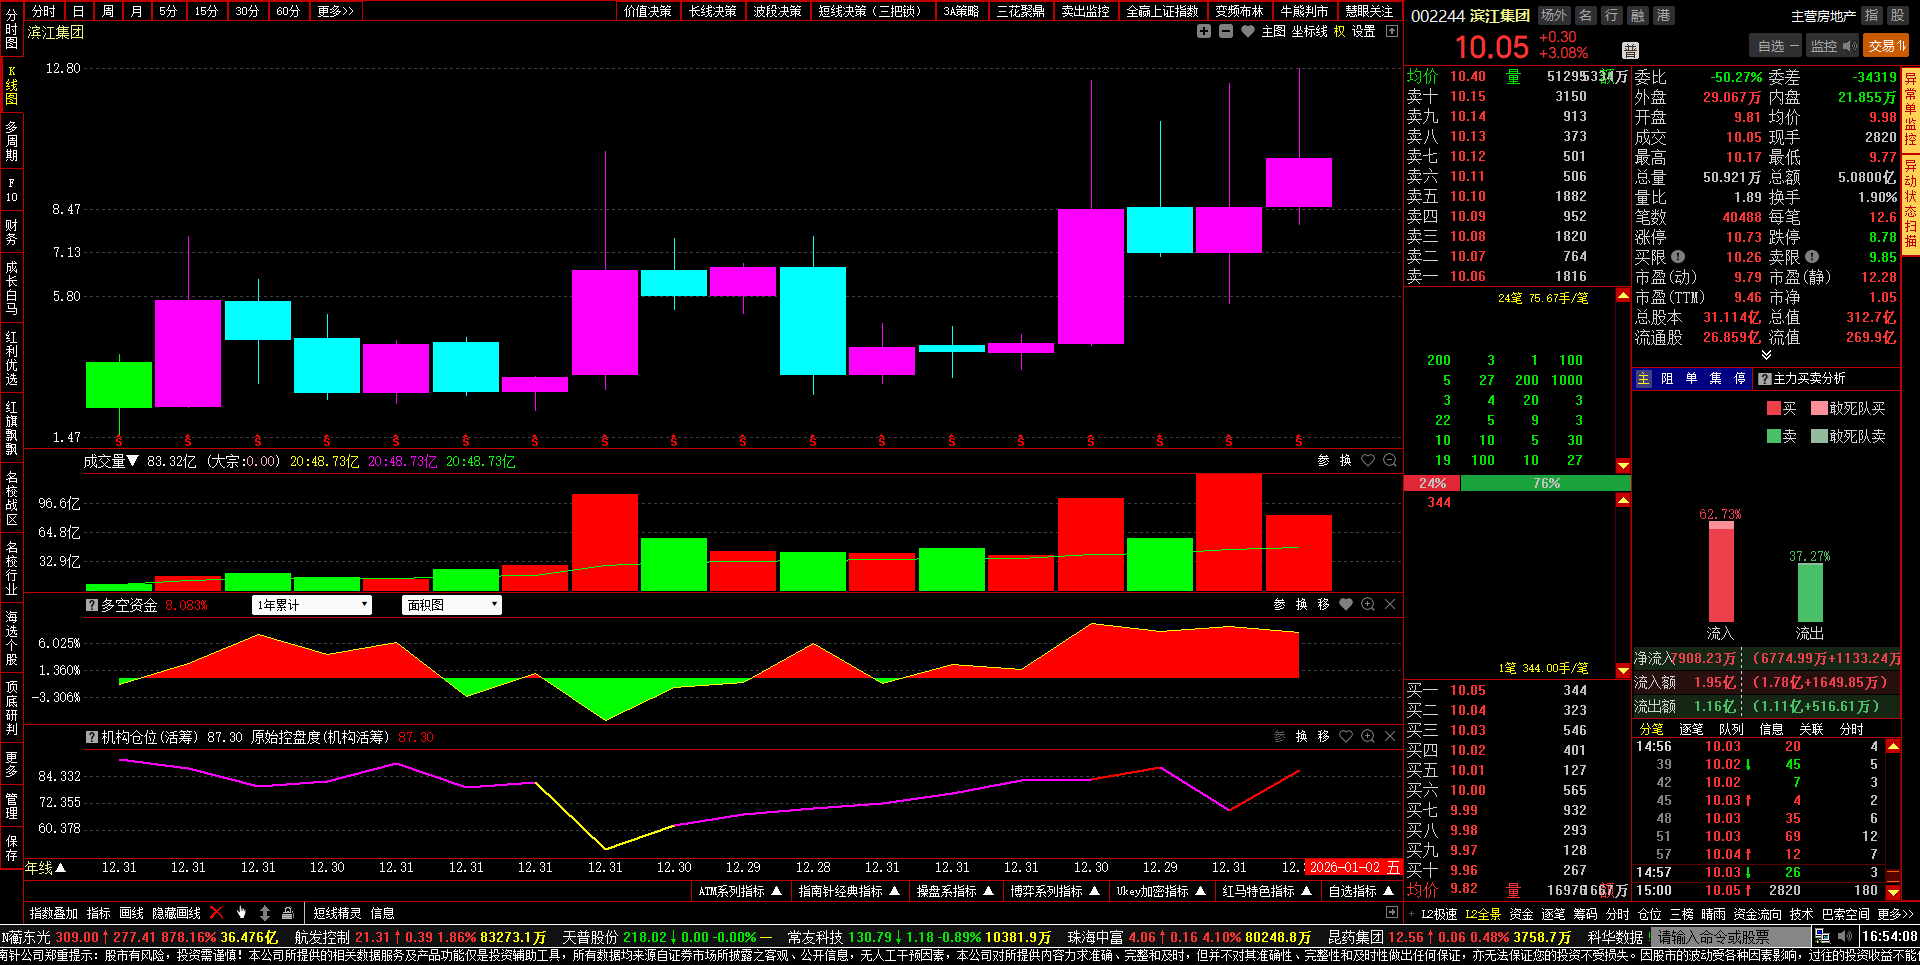This screenshot has width=1920, height=965.
Task: Click the up-down arrow tool icon
Action: 265,912
